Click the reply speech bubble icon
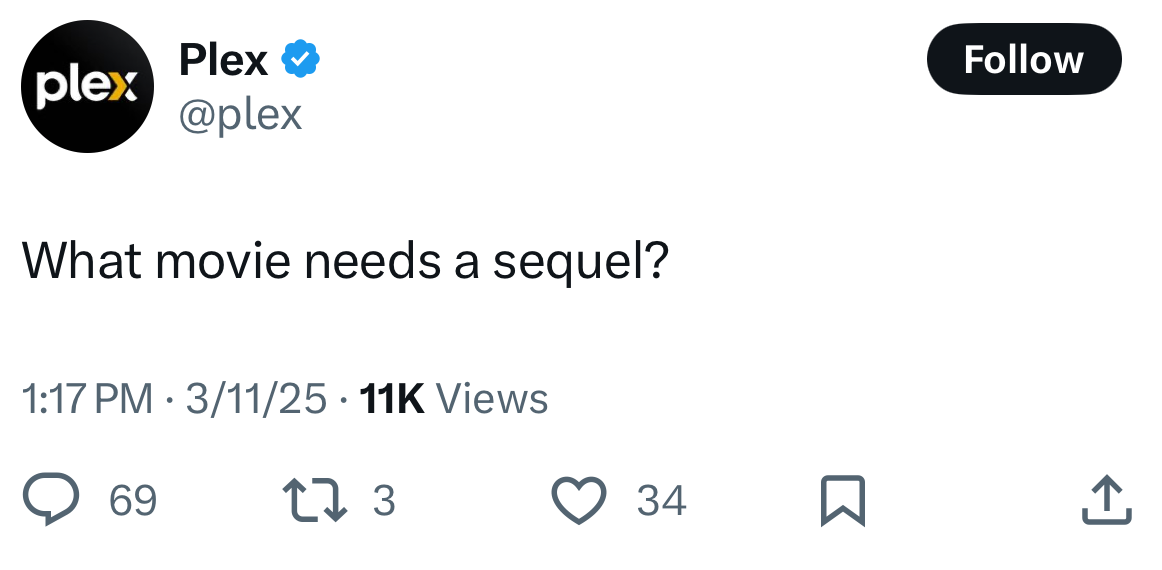Viewport: 1162px width, 570px height. point(51,500)
